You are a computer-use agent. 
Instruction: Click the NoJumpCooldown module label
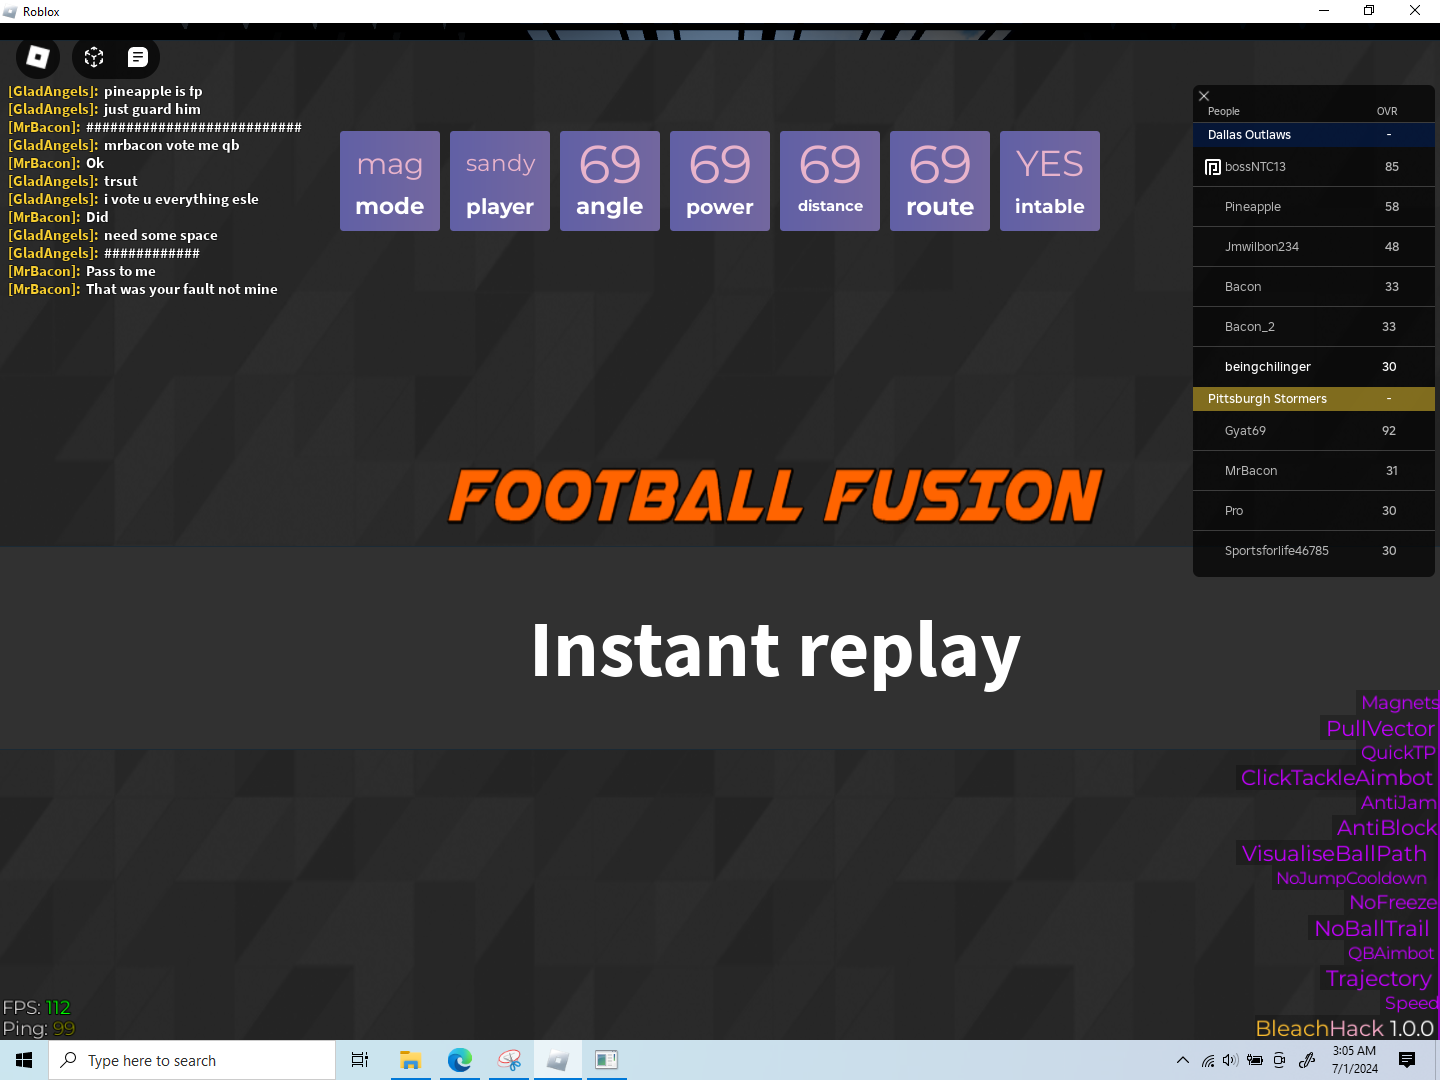[1351, 878]
